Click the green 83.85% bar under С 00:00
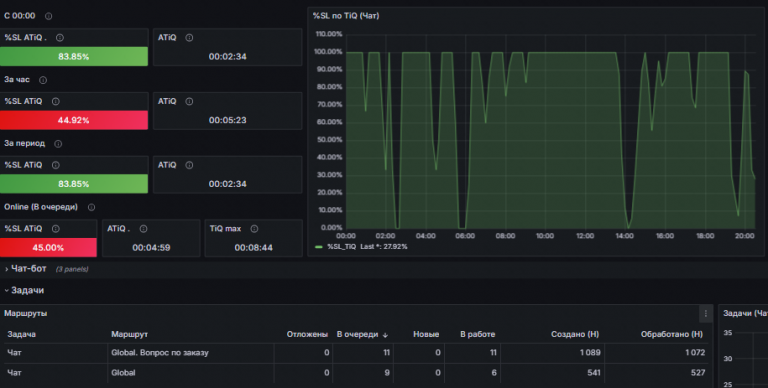Viewport: 768px width, 388px height. click(x=74, y=56)
